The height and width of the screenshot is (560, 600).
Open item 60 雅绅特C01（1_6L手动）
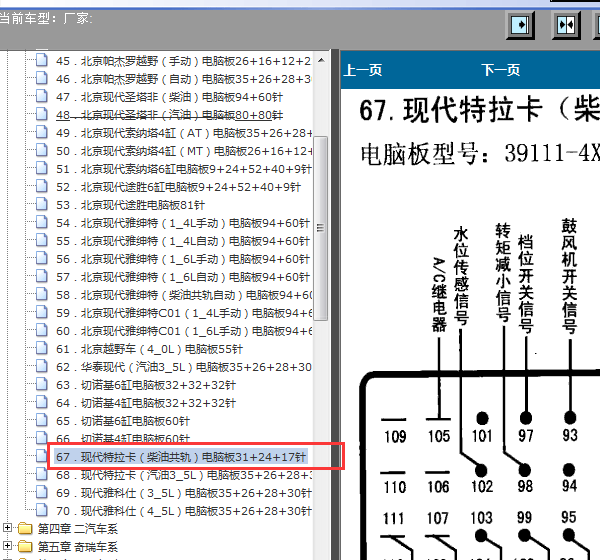click(184, 331)
